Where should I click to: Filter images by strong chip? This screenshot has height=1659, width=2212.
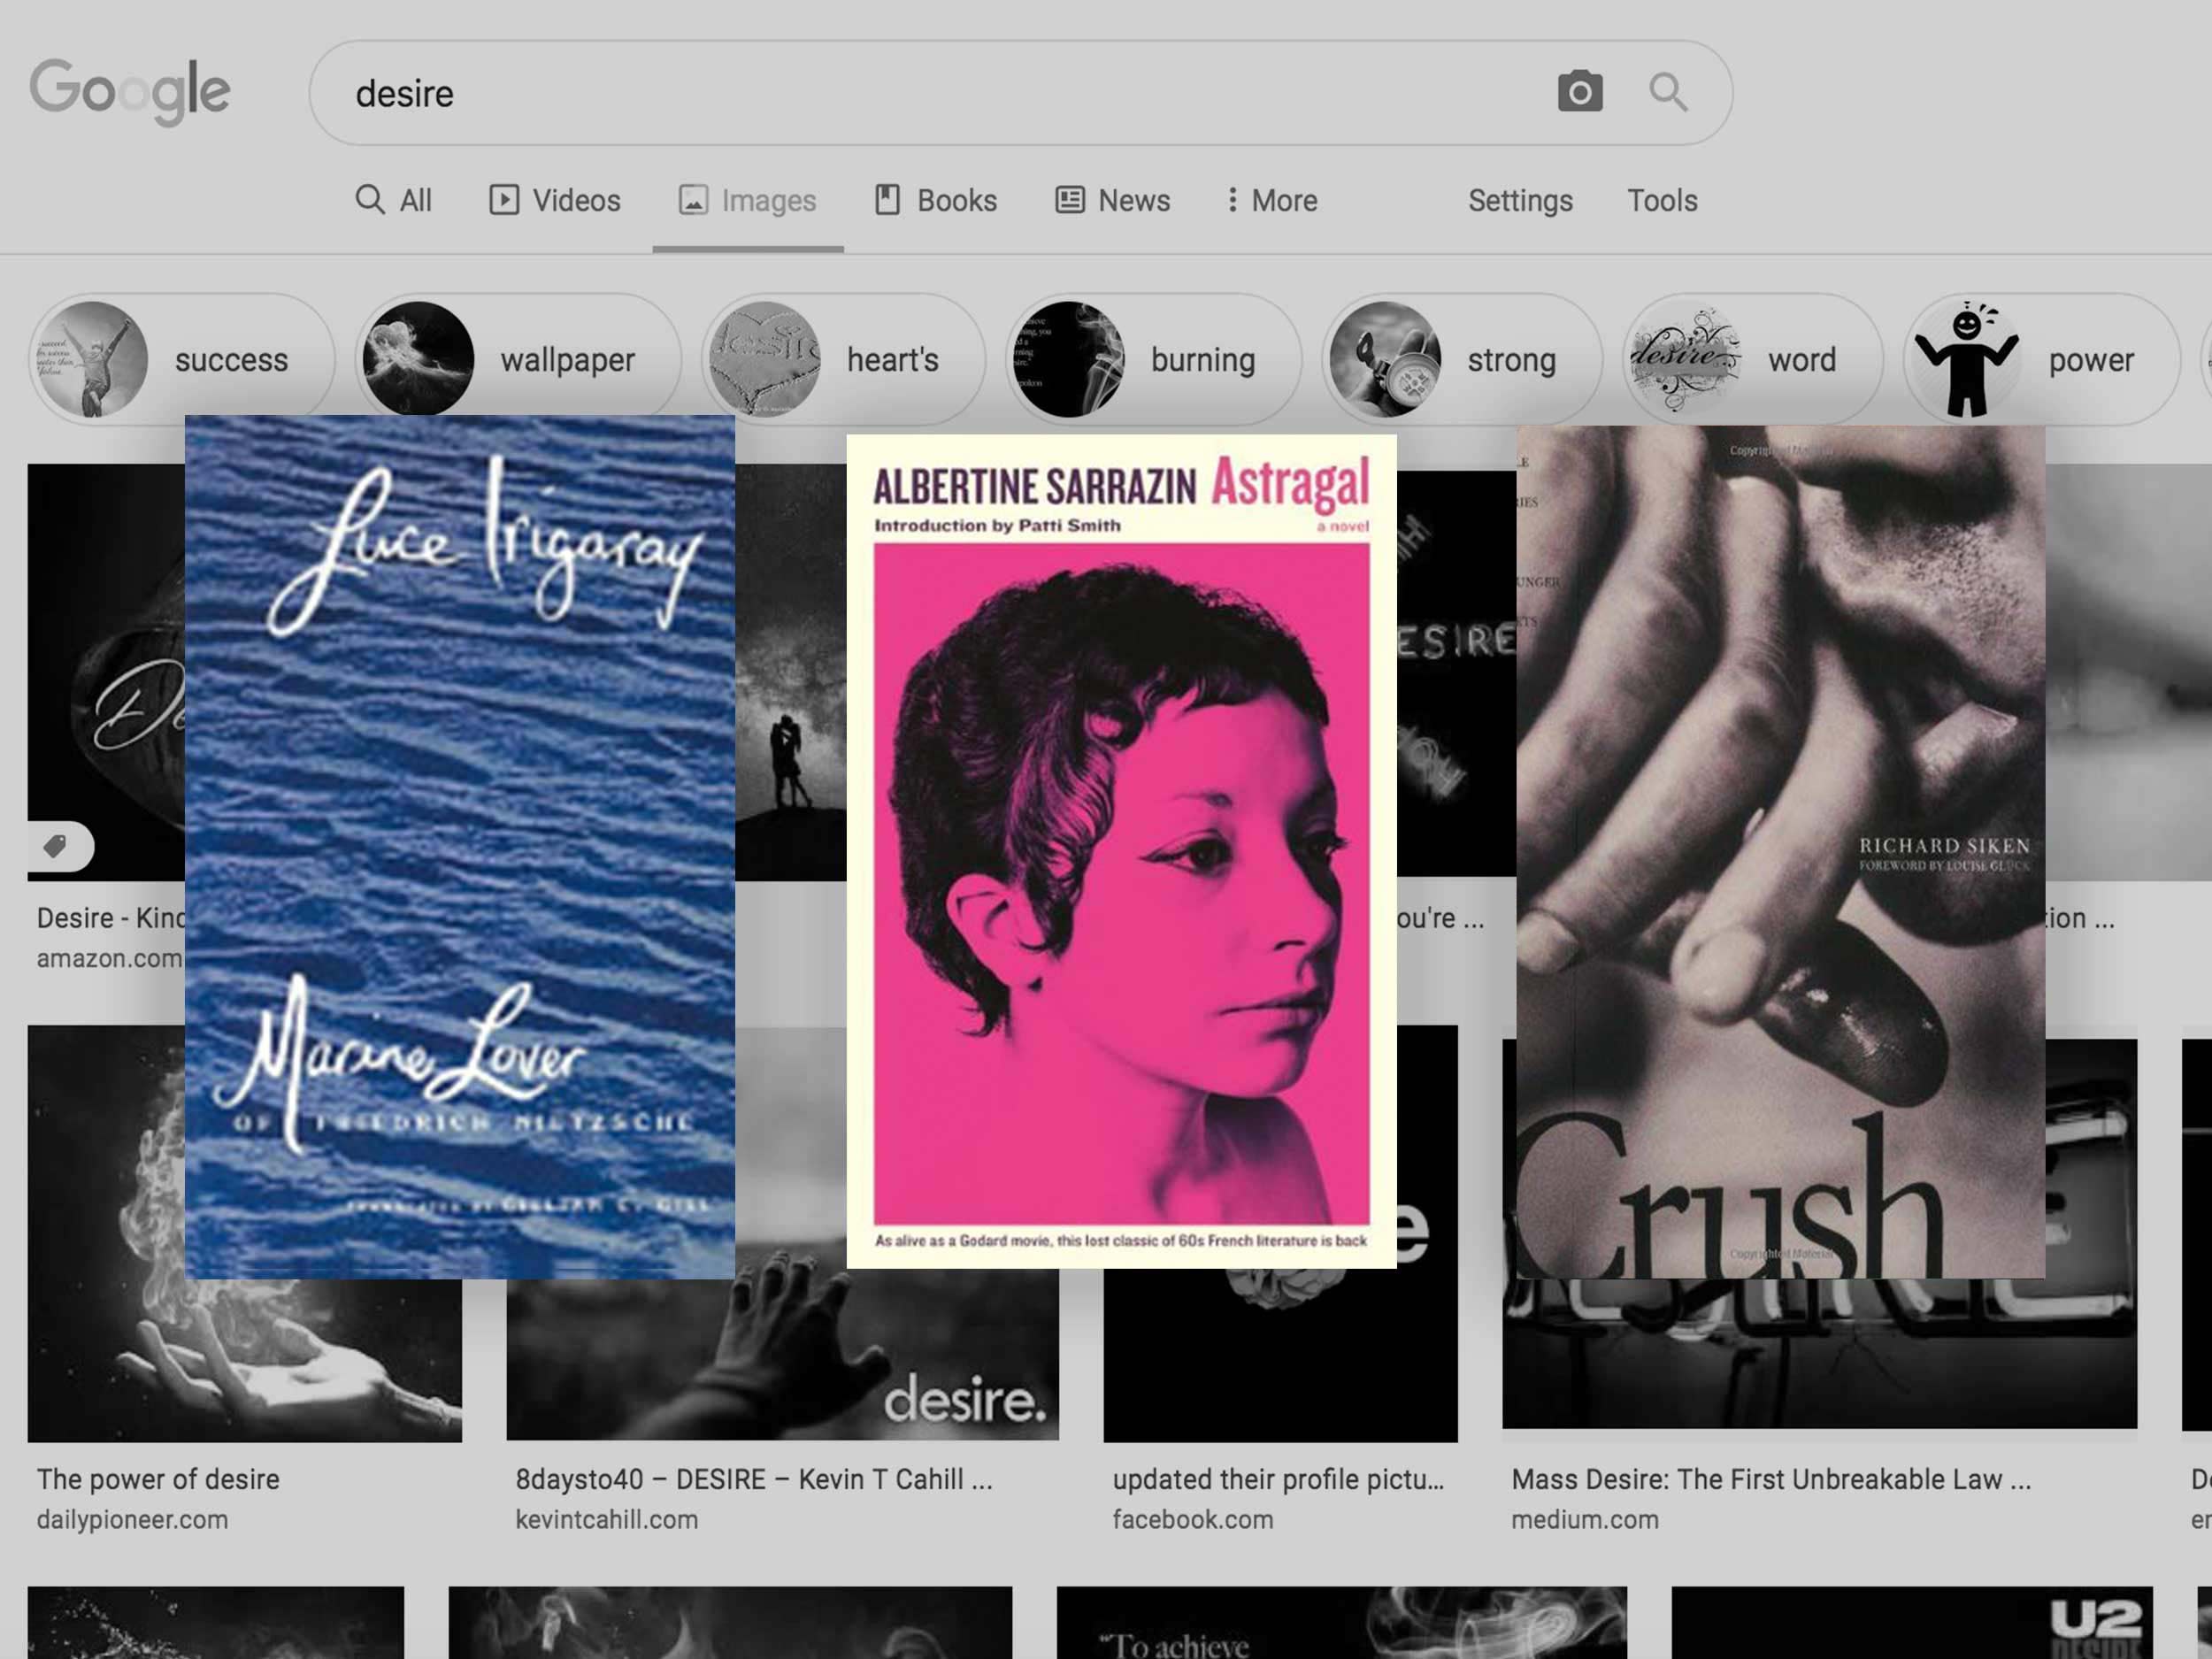(1461, 359)
